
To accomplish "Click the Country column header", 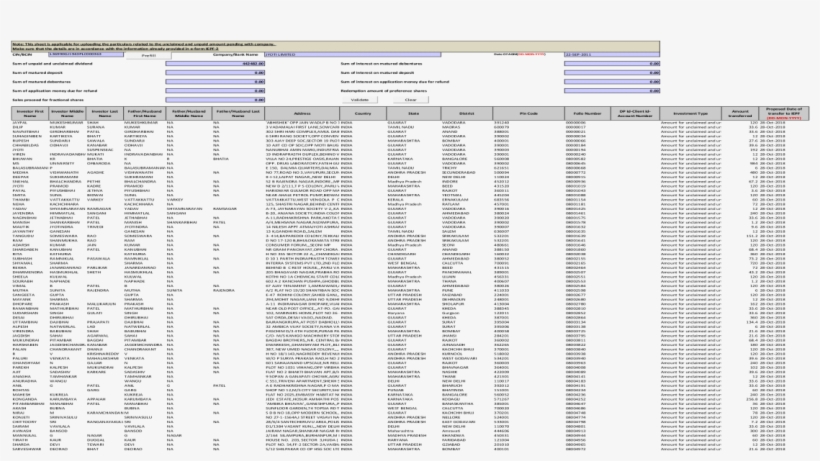I will [363, 113].
